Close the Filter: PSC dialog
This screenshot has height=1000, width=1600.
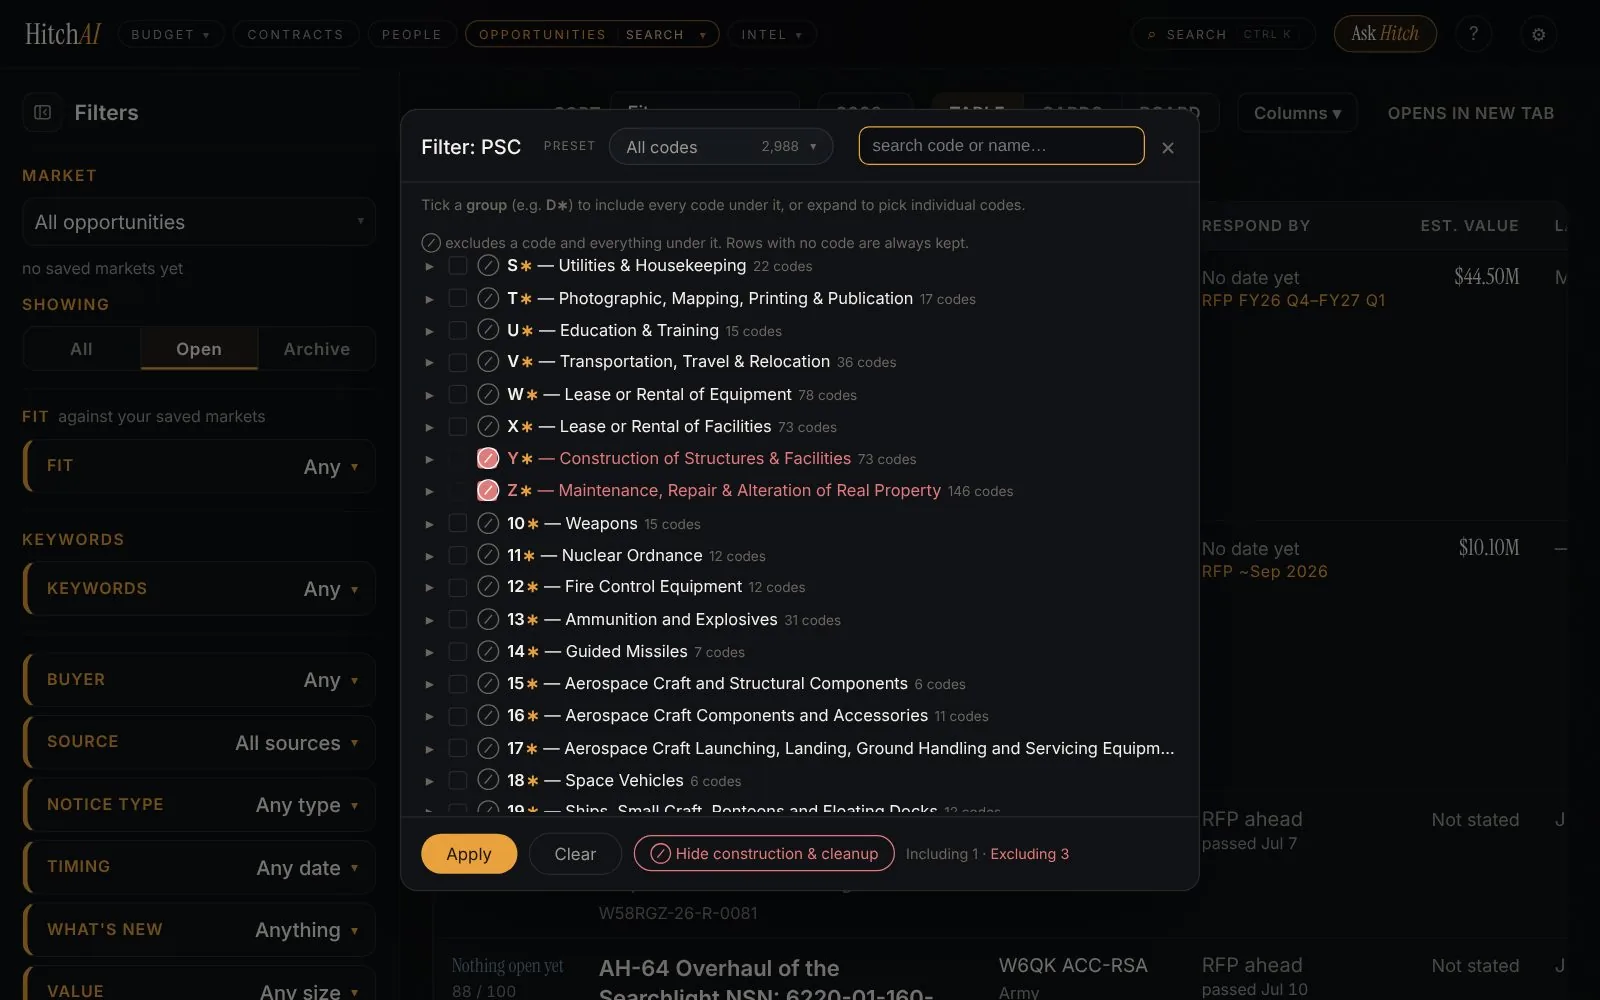pyautogui.click(x=1168, y=148)
